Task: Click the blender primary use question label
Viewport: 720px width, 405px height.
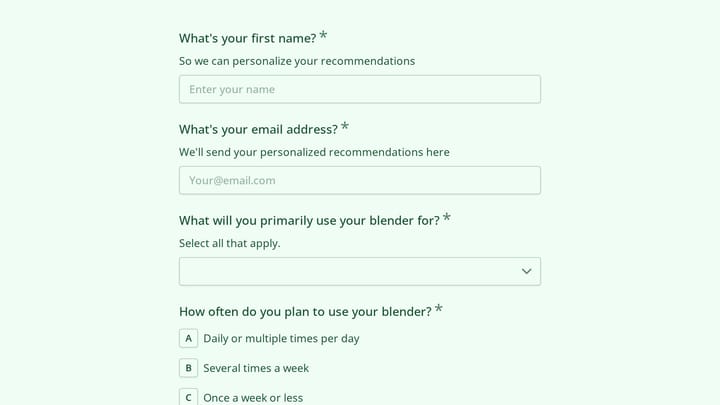Action: (309, 220)
